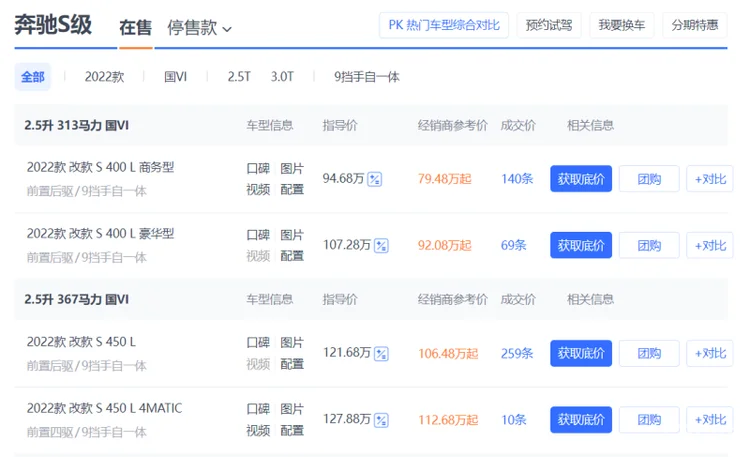This screenshot has width=750, height=457.
Task: Click the 我要换车 button
Action: pyautogui.click(x=622, y=25)
